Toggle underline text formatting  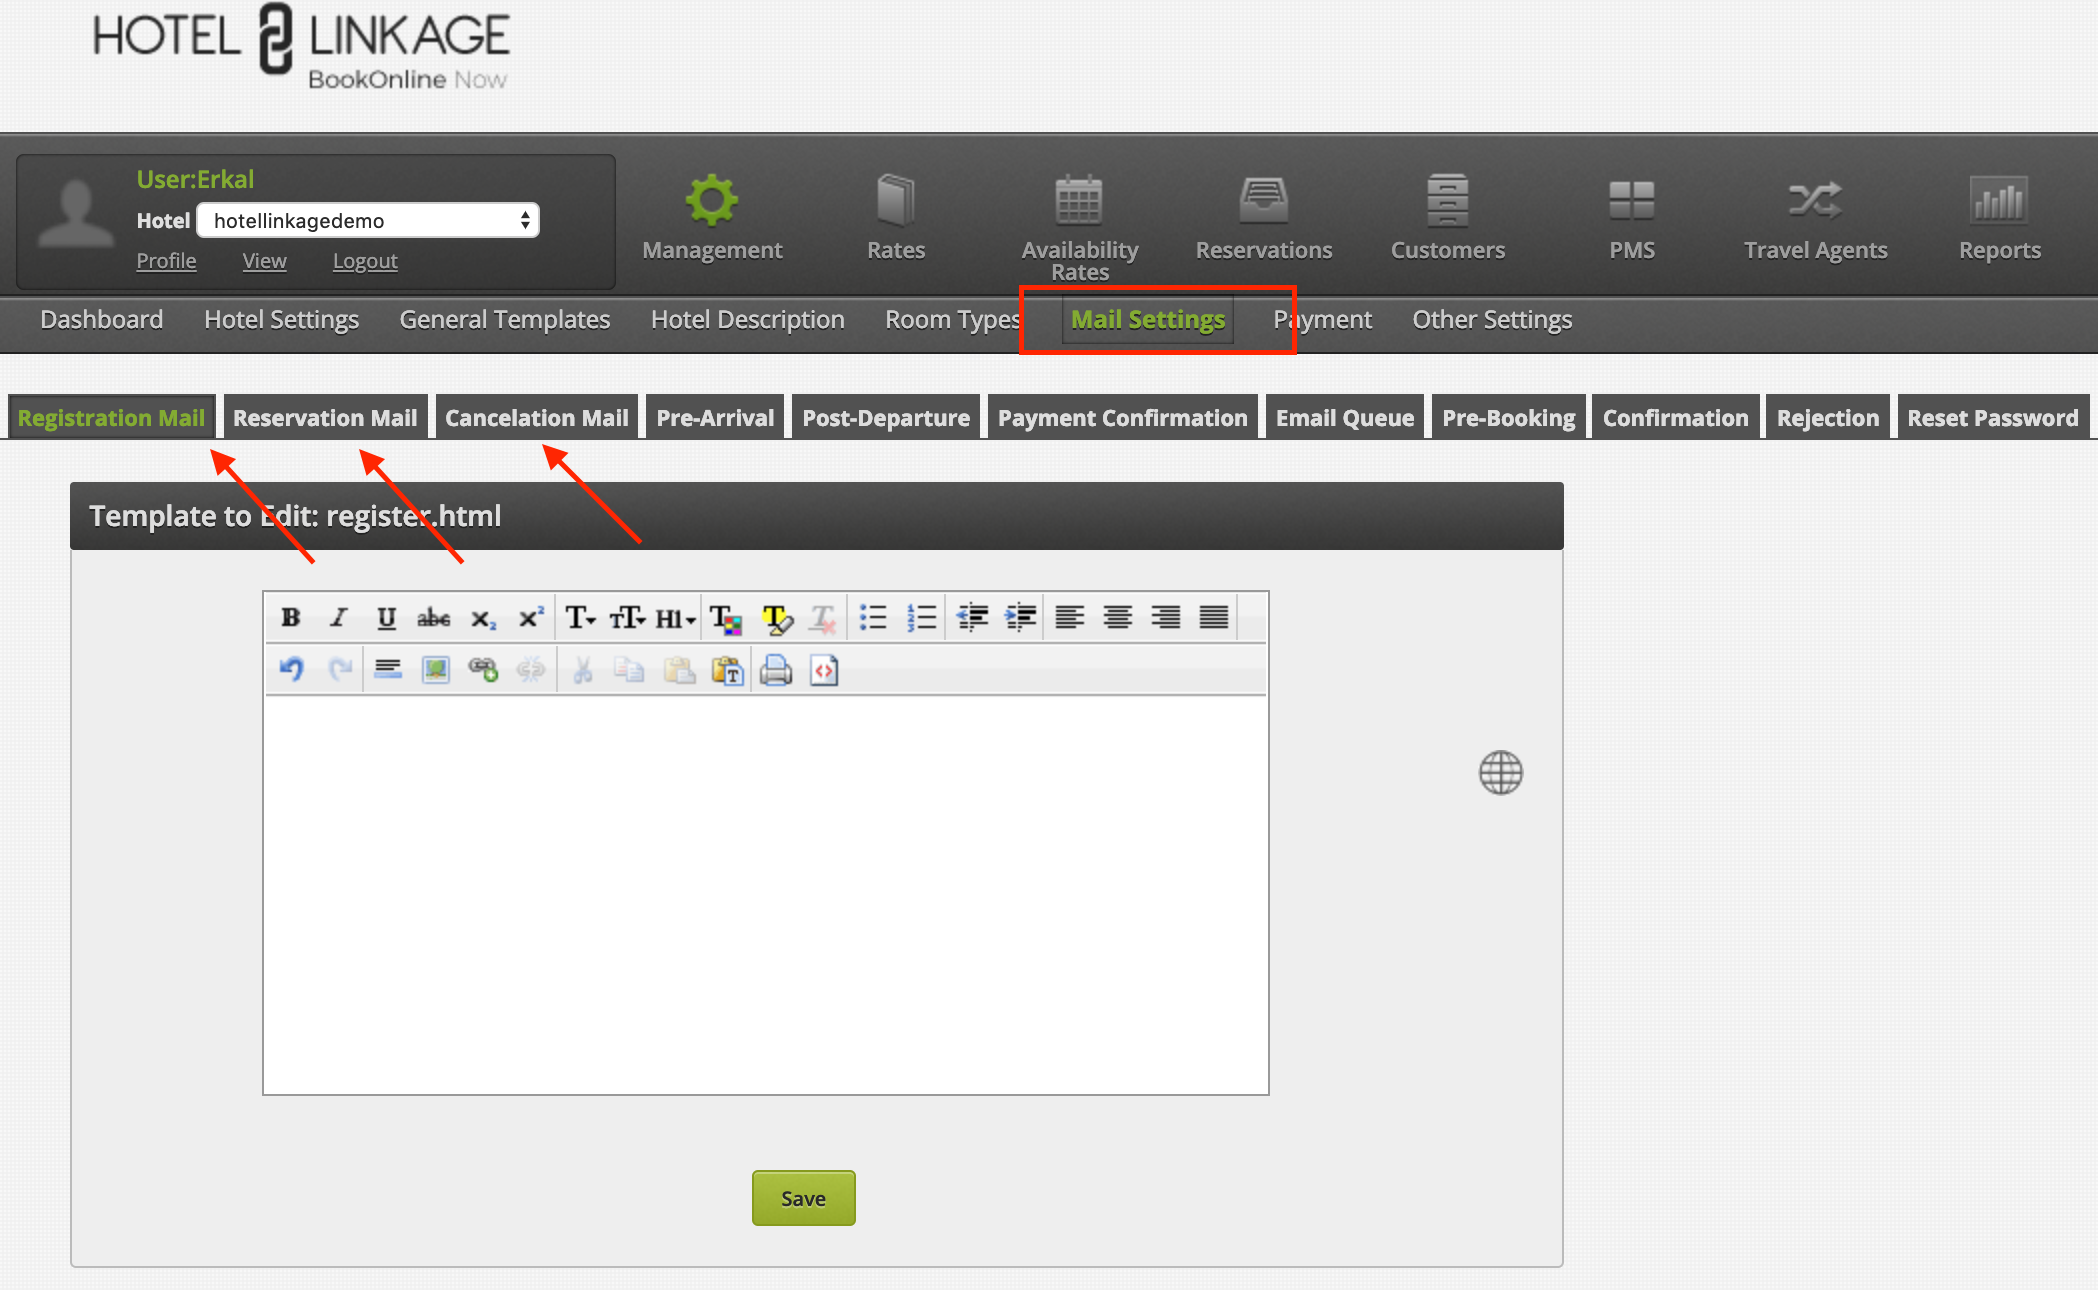[386, 618]
